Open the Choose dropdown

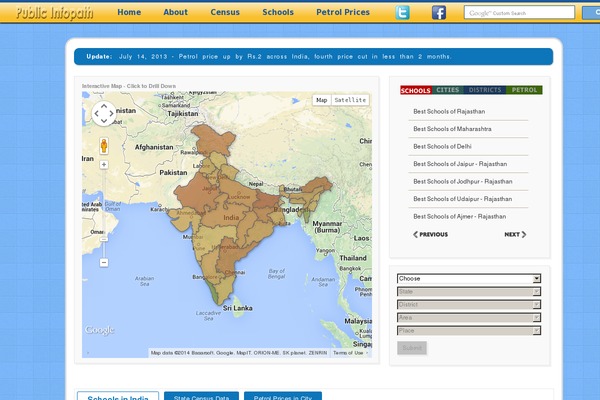[x=469, y=279]
